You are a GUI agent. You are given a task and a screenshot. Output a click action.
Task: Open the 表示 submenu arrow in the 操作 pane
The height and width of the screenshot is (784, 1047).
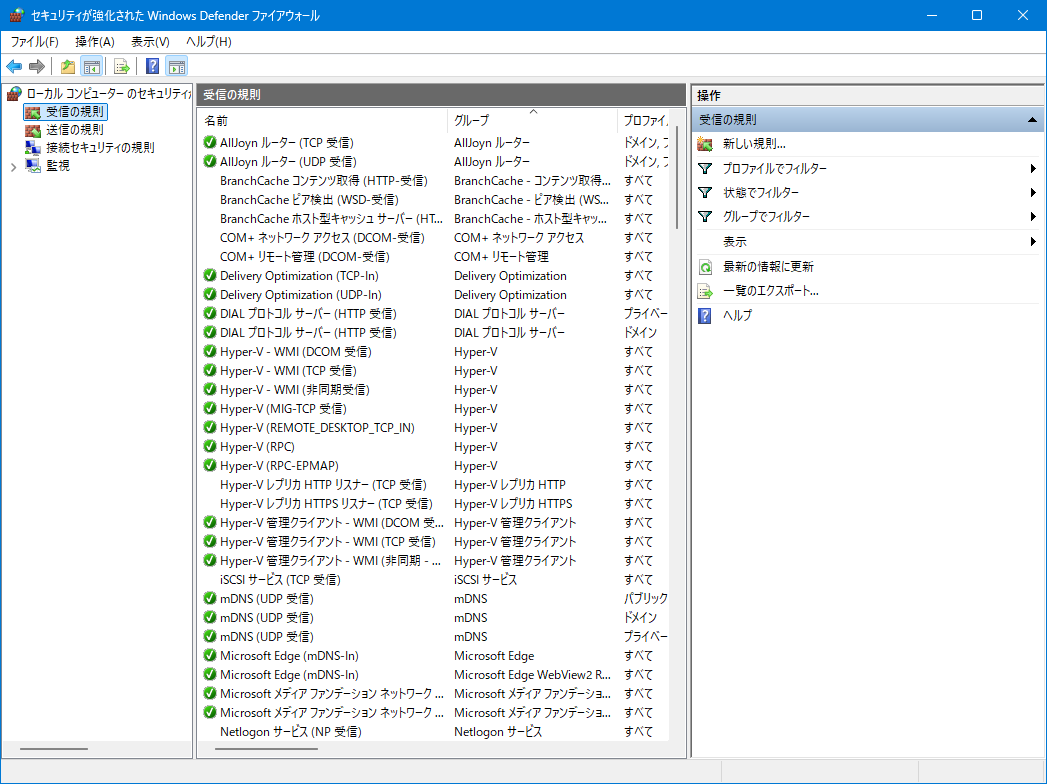1033,241
